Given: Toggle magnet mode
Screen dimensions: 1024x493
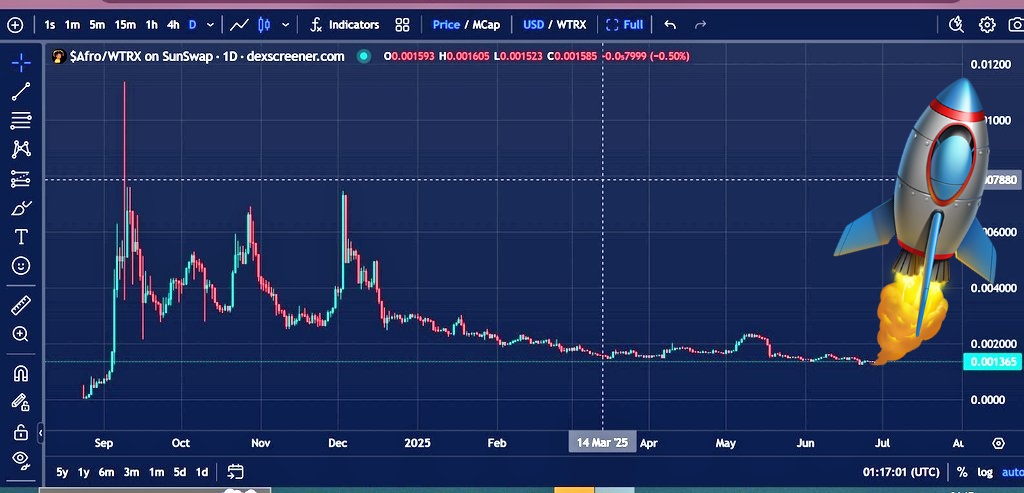Looking at the screenshot, I should point(21,374).
